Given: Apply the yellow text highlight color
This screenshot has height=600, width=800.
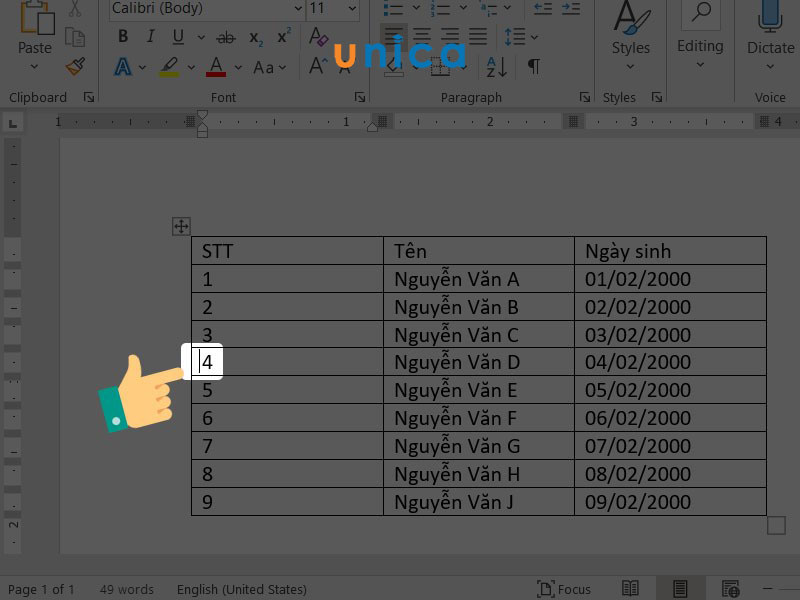Looking at the screenshot, I should pyautogui.click(x=169, y=67).
